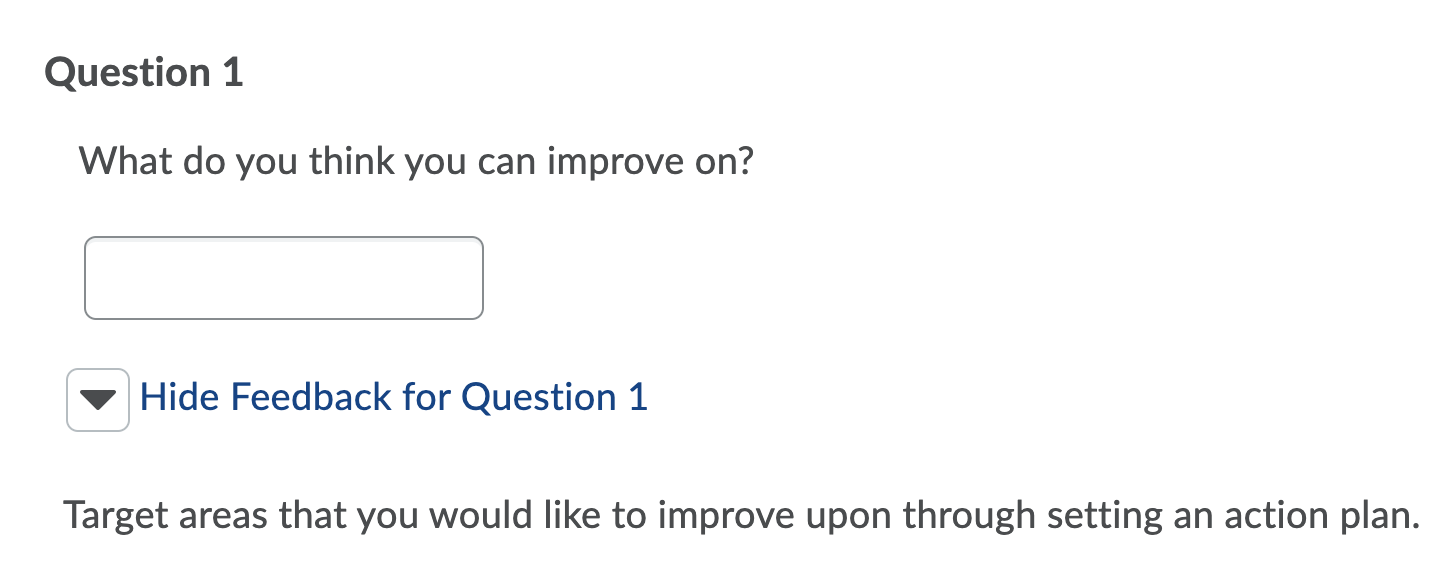
Task: Place cursor in the empty response field
Action: click(284, 278)
